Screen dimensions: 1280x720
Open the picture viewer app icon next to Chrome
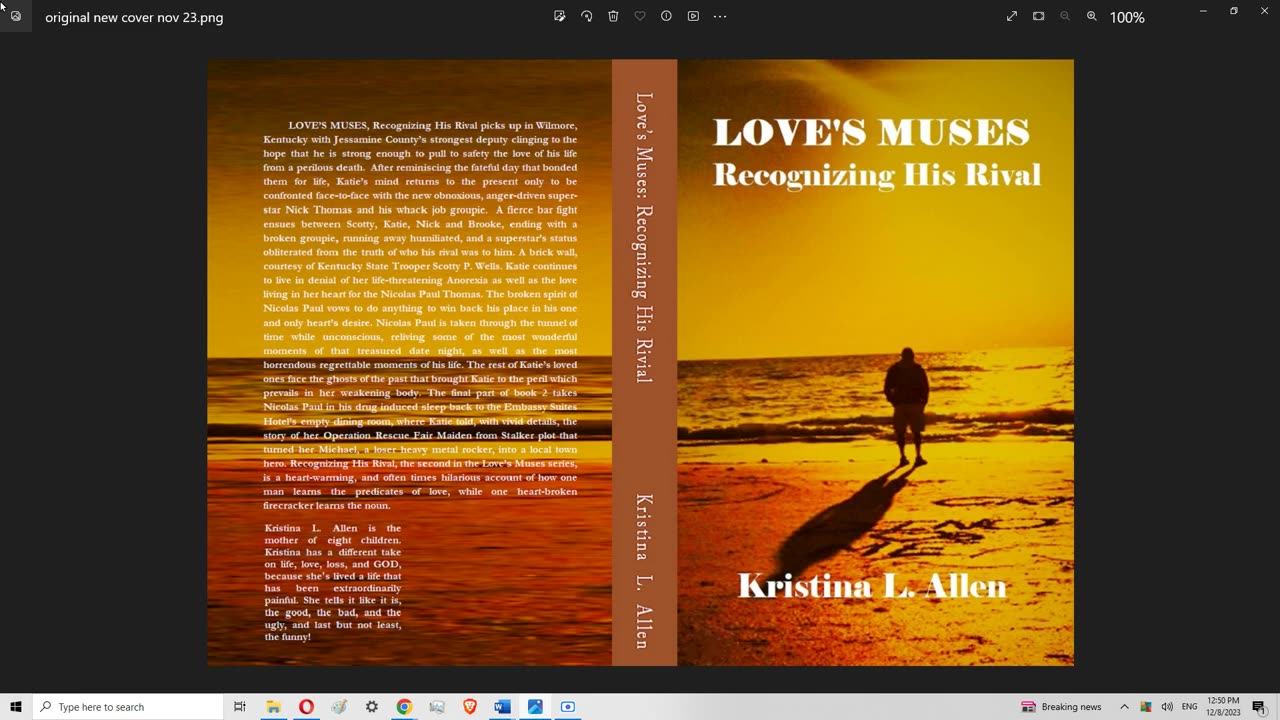pyautogui.click(x=437, y=707)
